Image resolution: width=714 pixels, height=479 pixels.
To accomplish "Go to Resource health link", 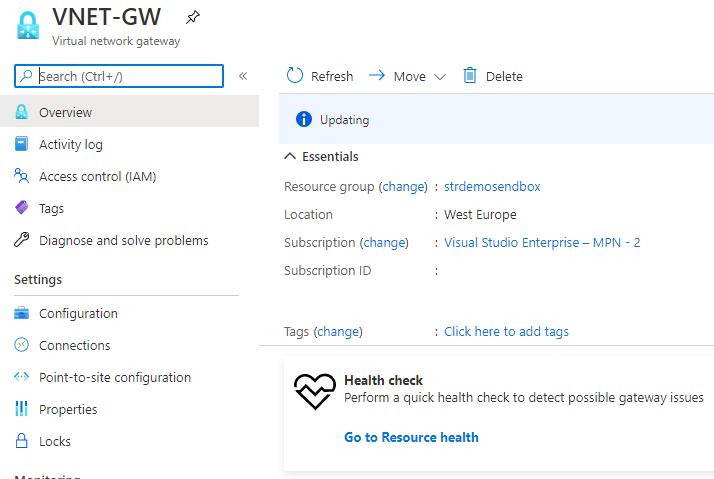I will click(411, 437).
